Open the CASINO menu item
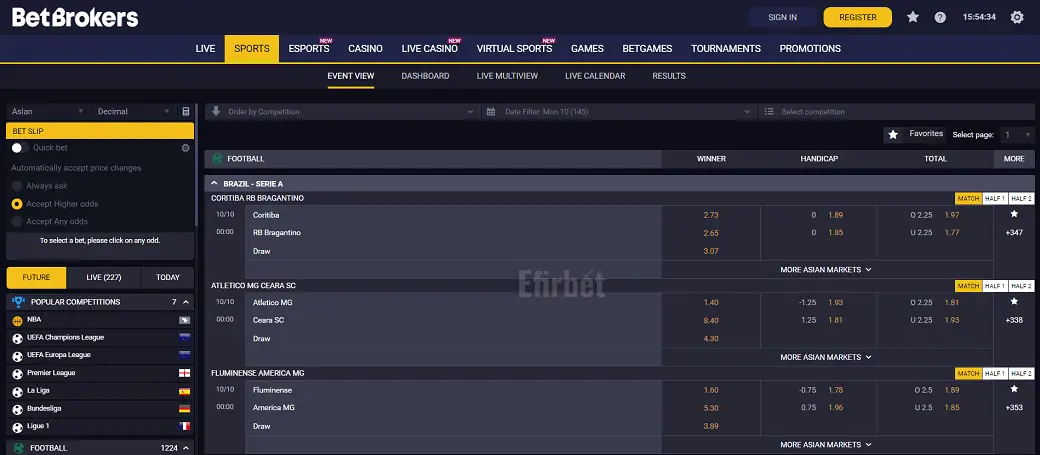The width and height of the screenshot is (1040, 455). tap(365, 48)
